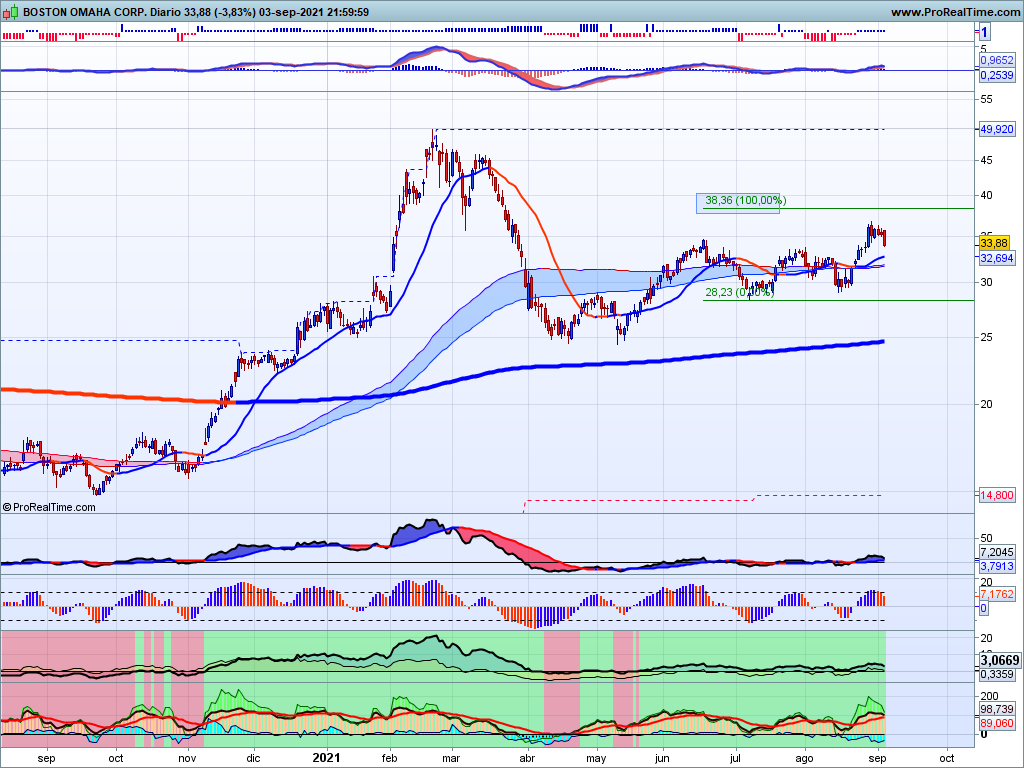This screenshot has height=768, width=1024.
Task: Click the 49,920 resistance level label
Action: [x=997, y=129]
